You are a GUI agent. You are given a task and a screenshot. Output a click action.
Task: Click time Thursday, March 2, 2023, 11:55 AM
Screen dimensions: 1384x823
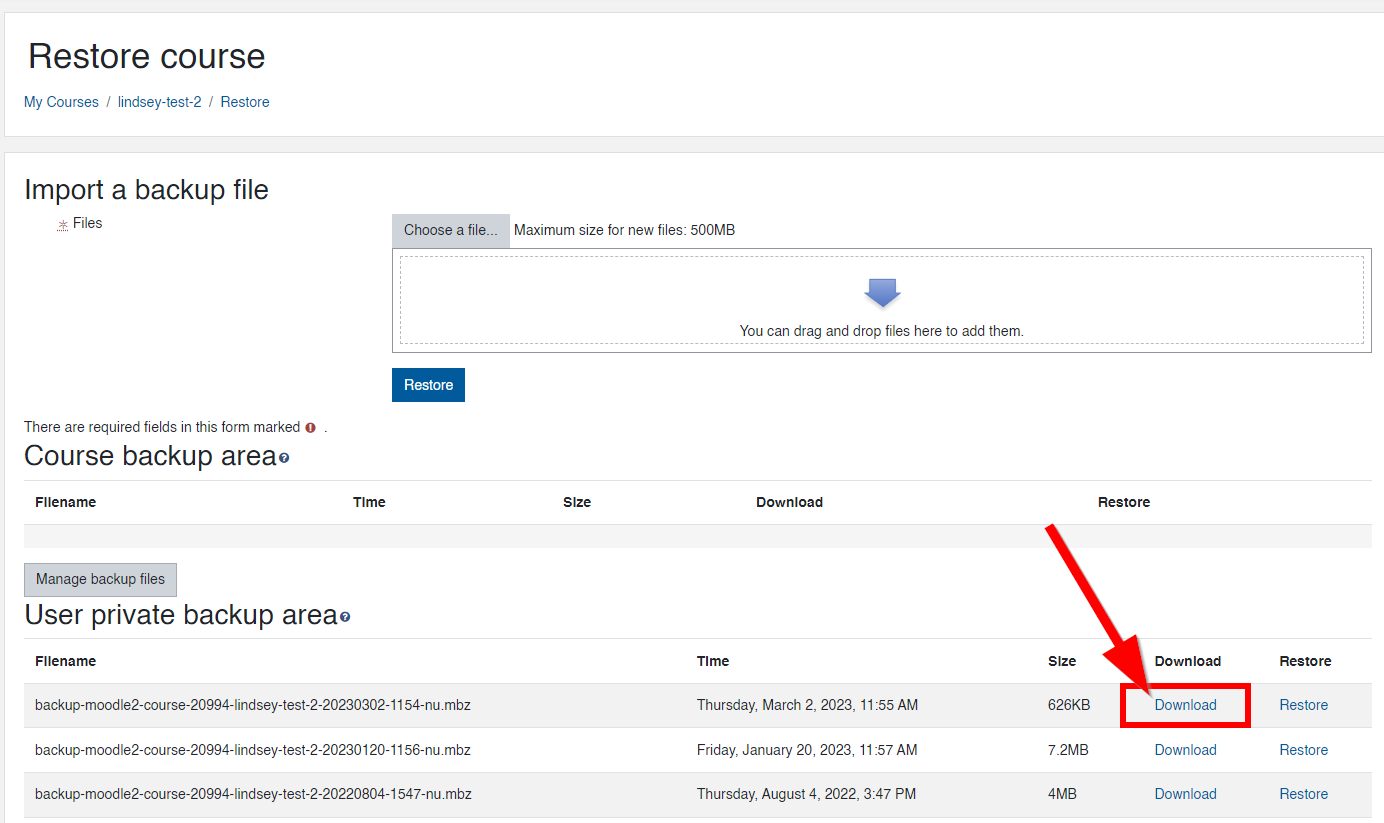(x=807, y=705)
